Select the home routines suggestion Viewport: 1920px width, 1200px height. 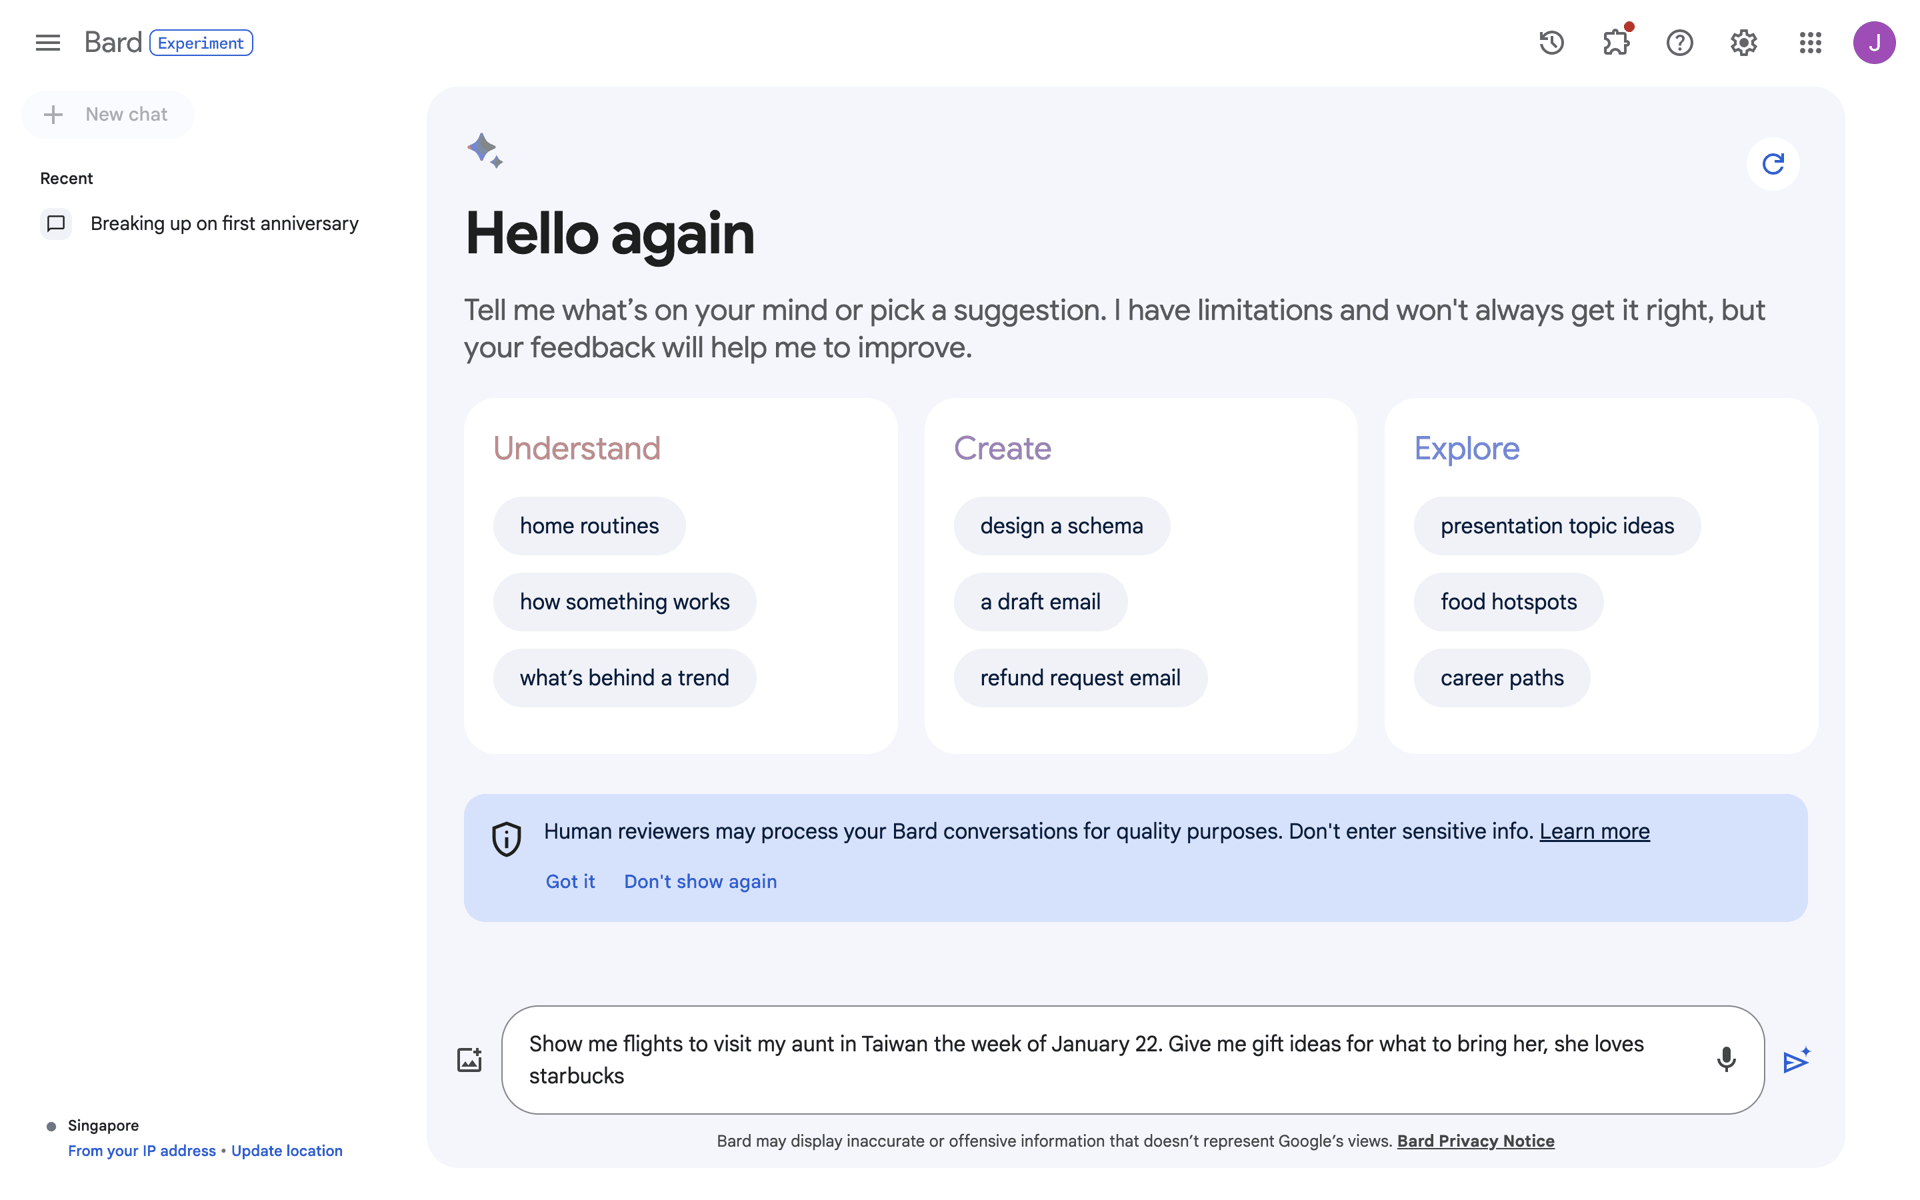(589, 526)
